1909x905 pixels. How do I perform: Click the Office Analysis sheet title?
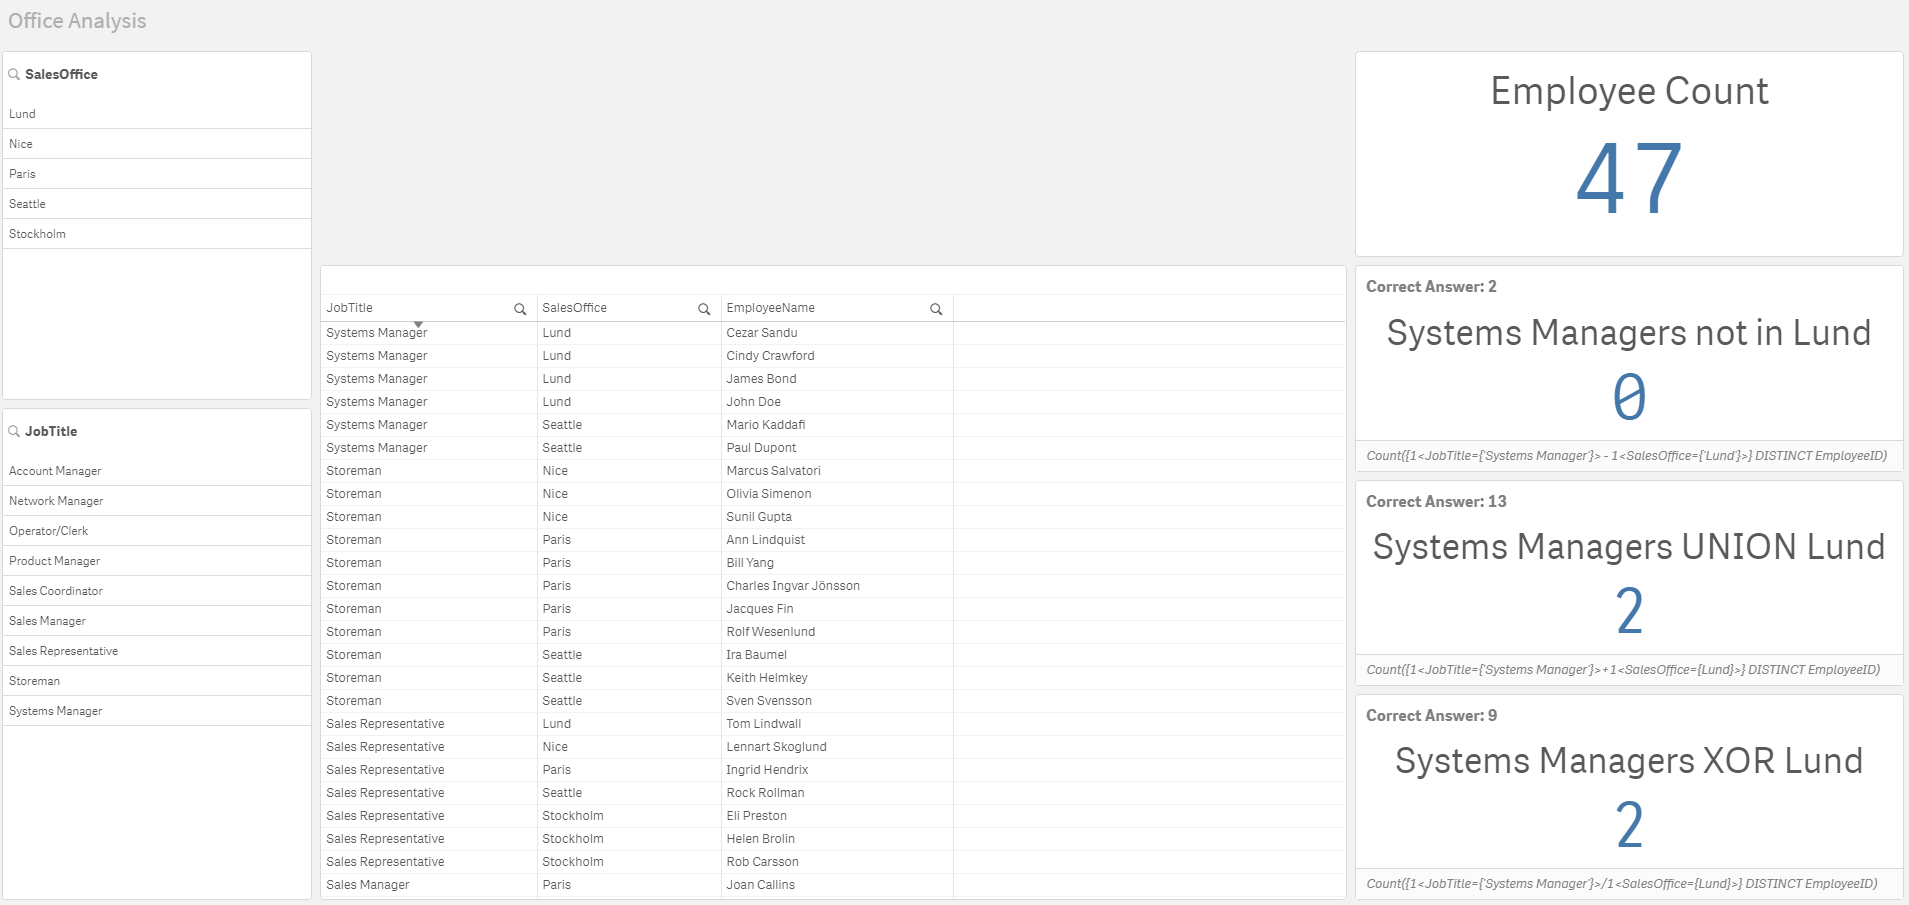pos(77,21)
